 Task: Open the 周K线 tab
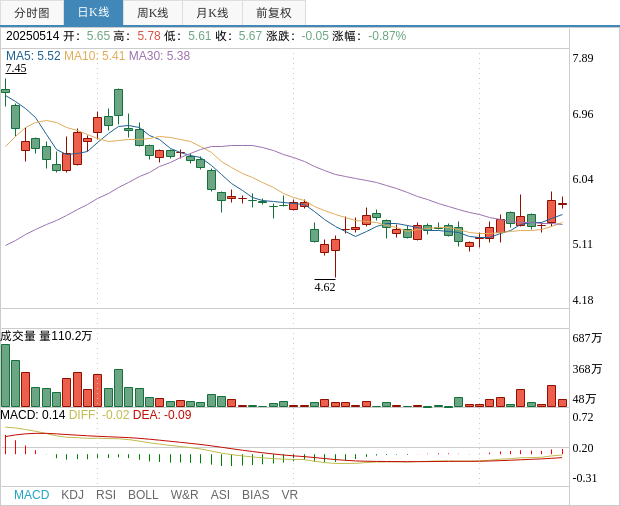153,13
